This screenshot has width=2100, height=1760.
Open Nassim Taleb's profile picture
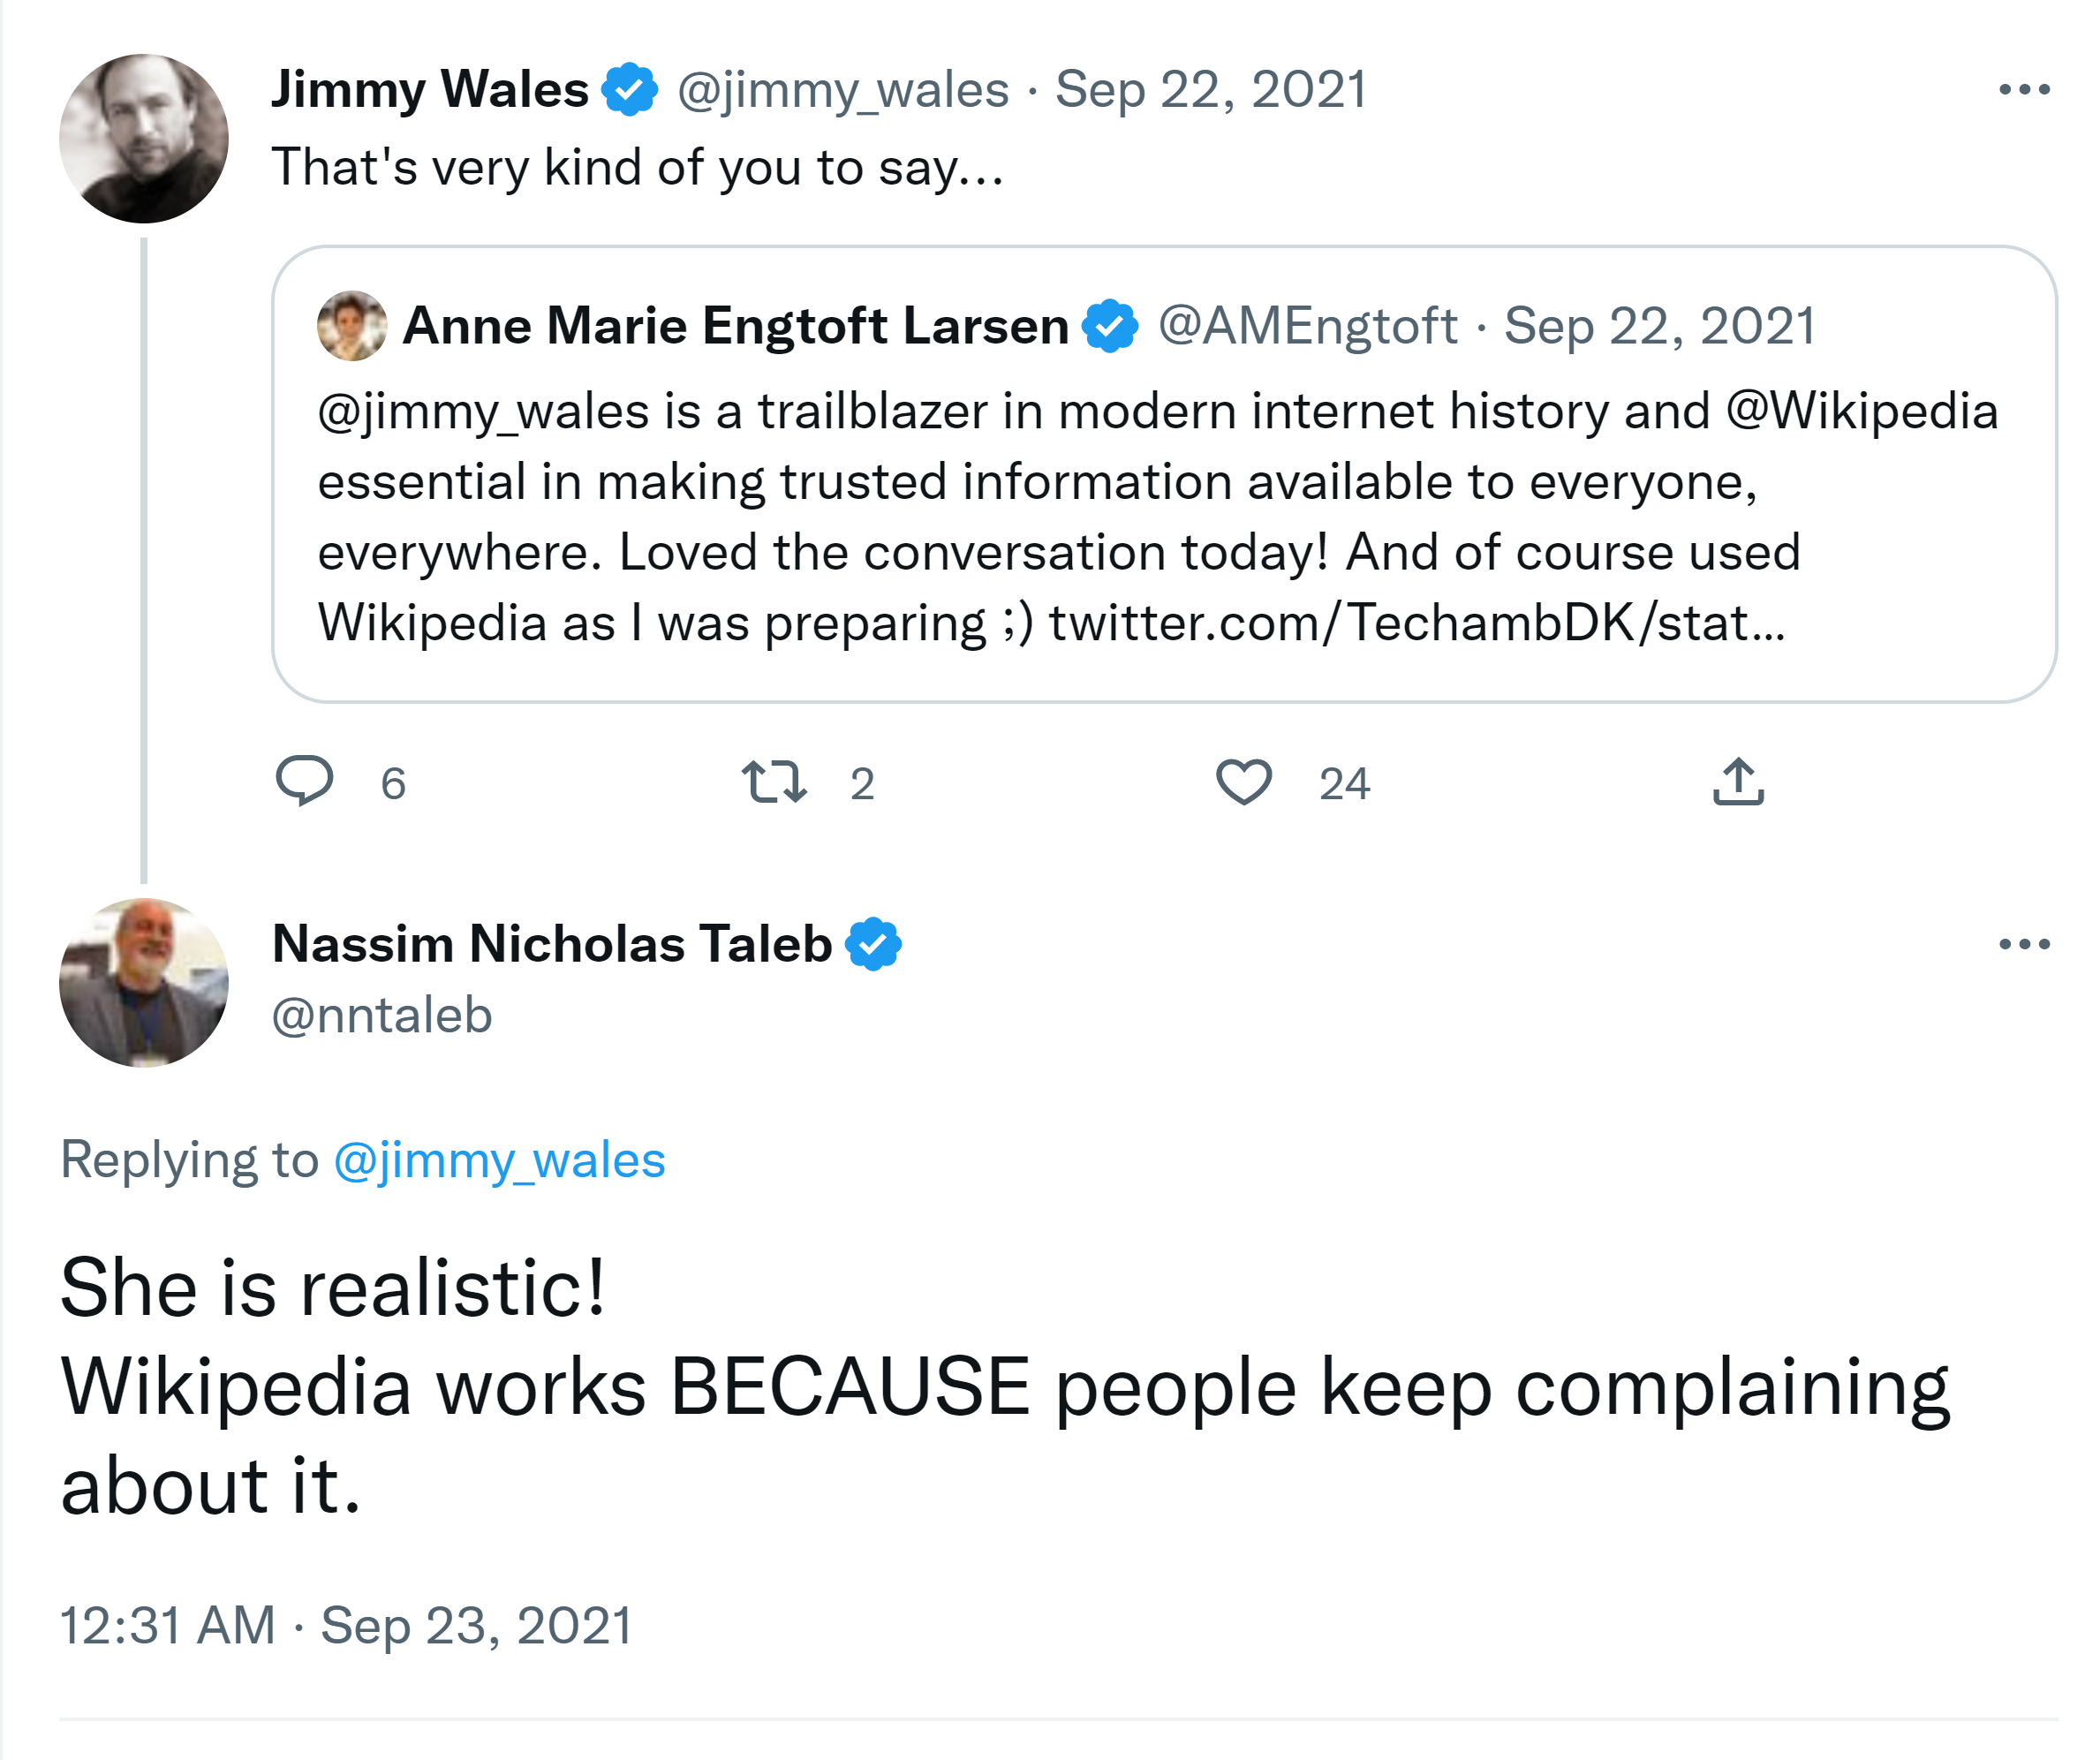pos(144,982)
